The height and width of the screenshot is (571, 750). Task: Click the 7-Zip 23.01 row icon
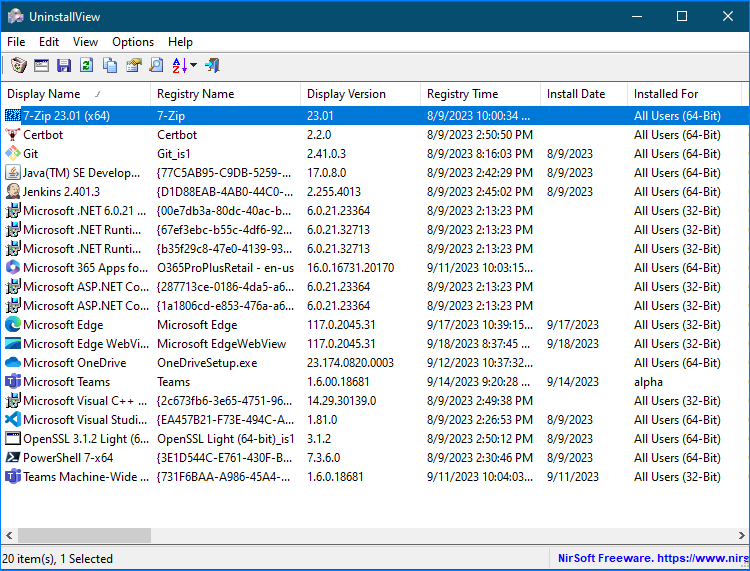tap(13, 116)
